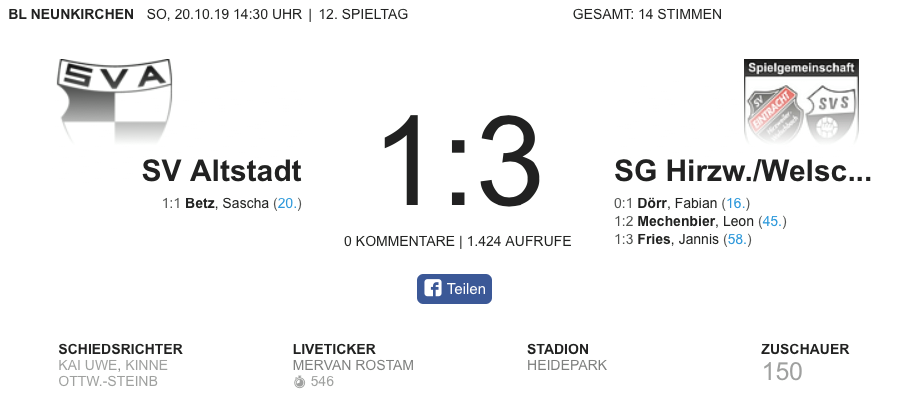
Task: Click the minute 58. goal link
Action: pos(738,240)
